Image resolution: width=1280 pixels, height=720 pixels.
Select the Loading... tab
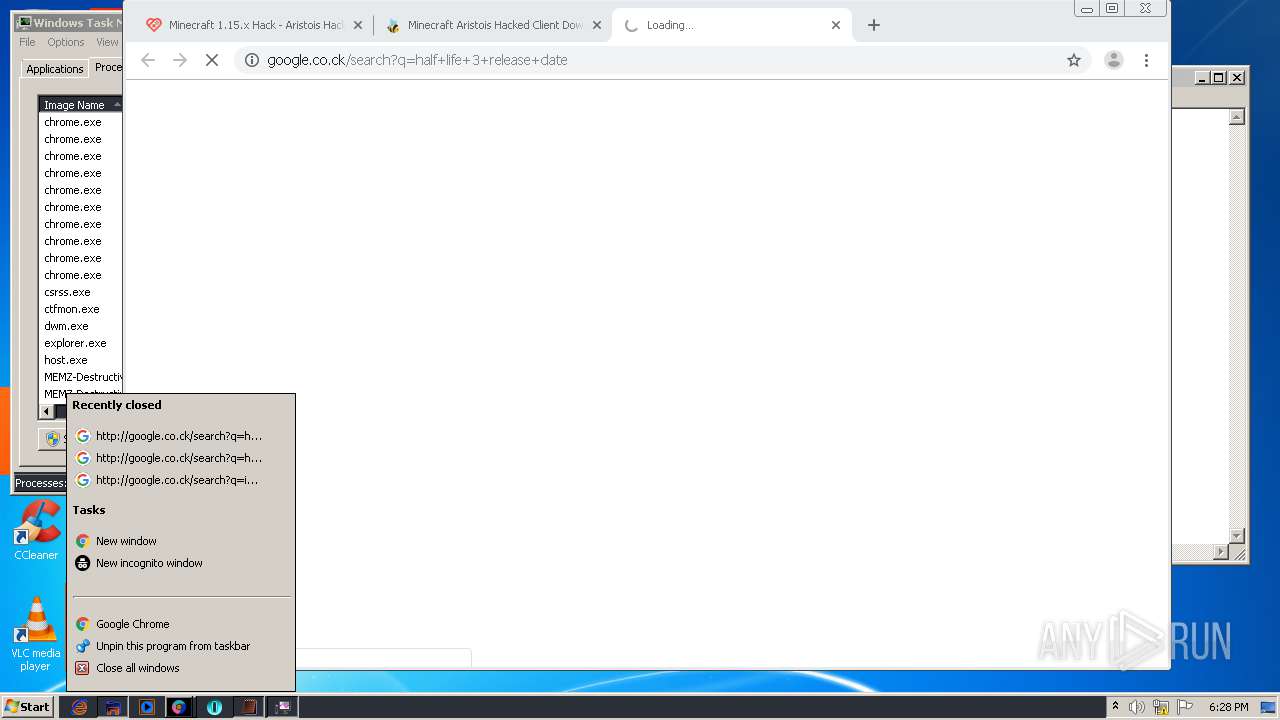click(x=731, y=25)
